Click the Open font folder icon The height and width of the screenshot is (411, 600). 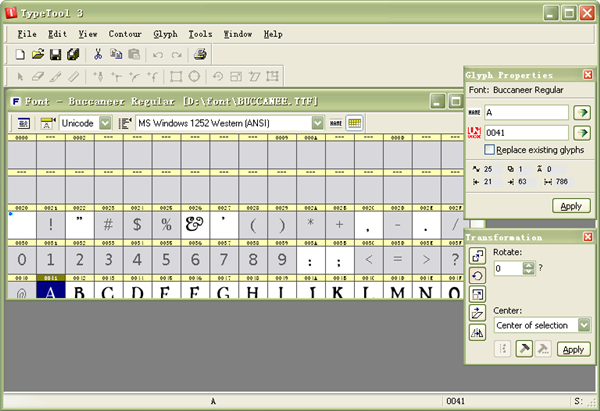click(x=38, y=54)
